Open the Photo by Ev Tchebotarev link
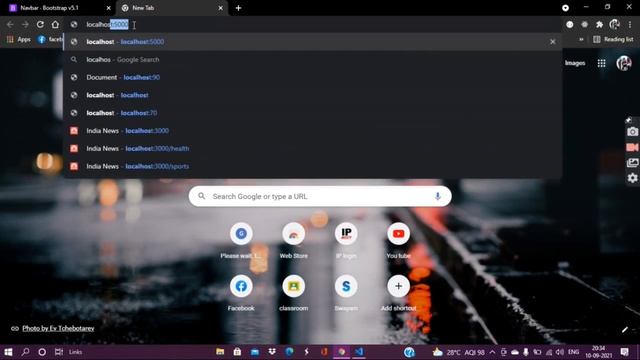This screenshot has height=360, width=640. click(x=58, y=328)
